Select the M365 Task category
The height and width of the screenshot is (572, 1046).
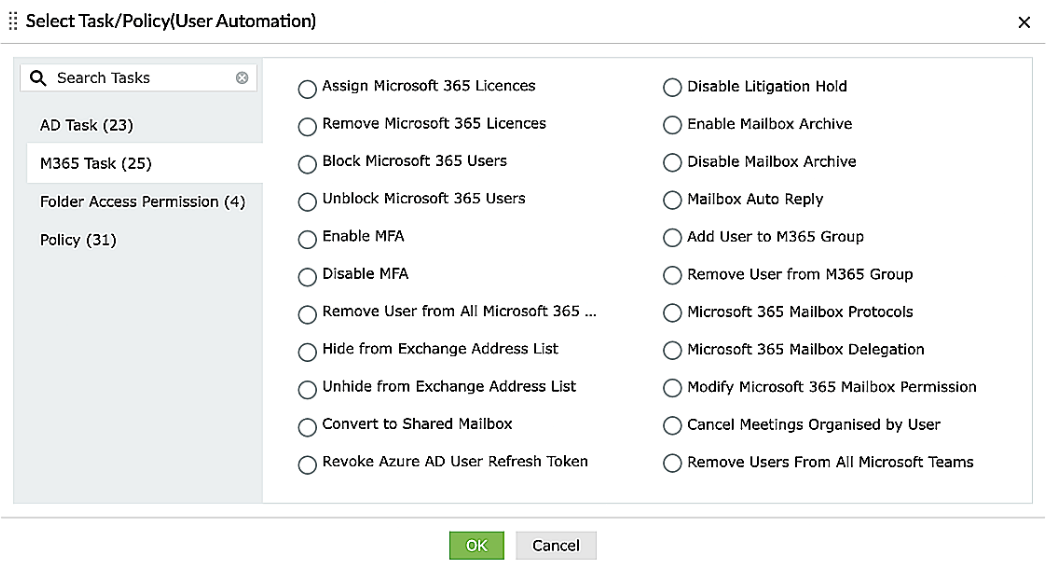(x=95, y=163)
